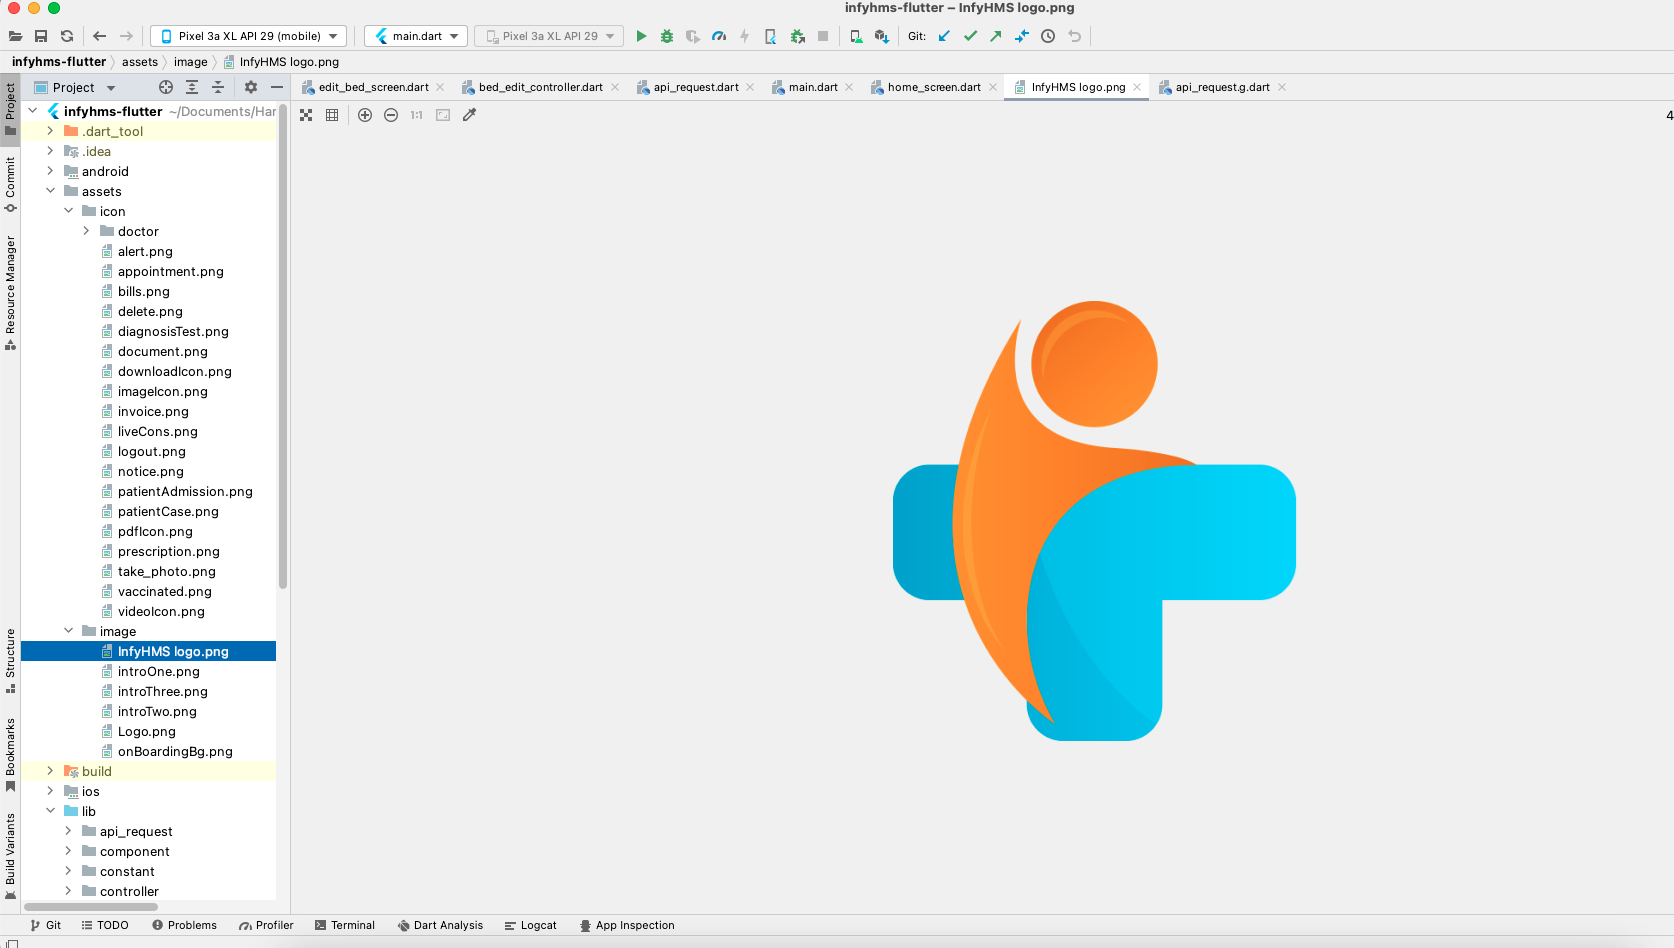Open the main.dart run configuration dropdown
1674x948 pixels.
pos(416,36)
